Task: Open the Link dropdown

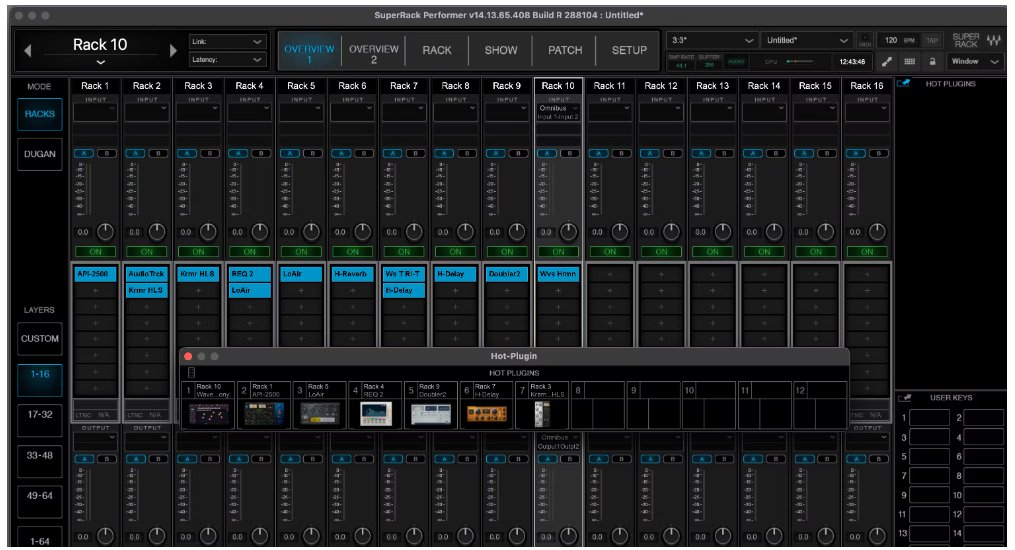Action: pos(228,41)
